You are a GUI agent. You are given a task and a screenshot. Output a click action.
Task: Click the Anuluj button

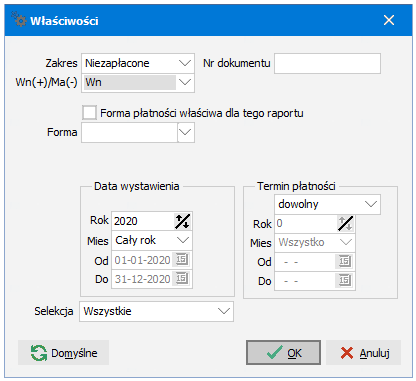coord(363,353)
